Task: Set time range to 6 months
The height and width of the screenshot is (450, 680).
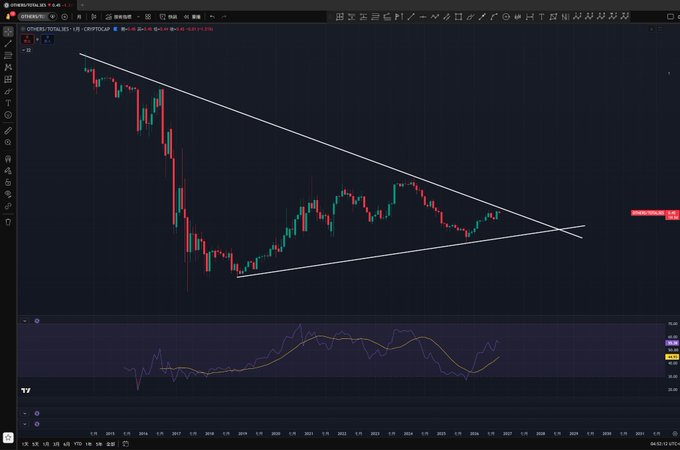Action: [67, 444]
